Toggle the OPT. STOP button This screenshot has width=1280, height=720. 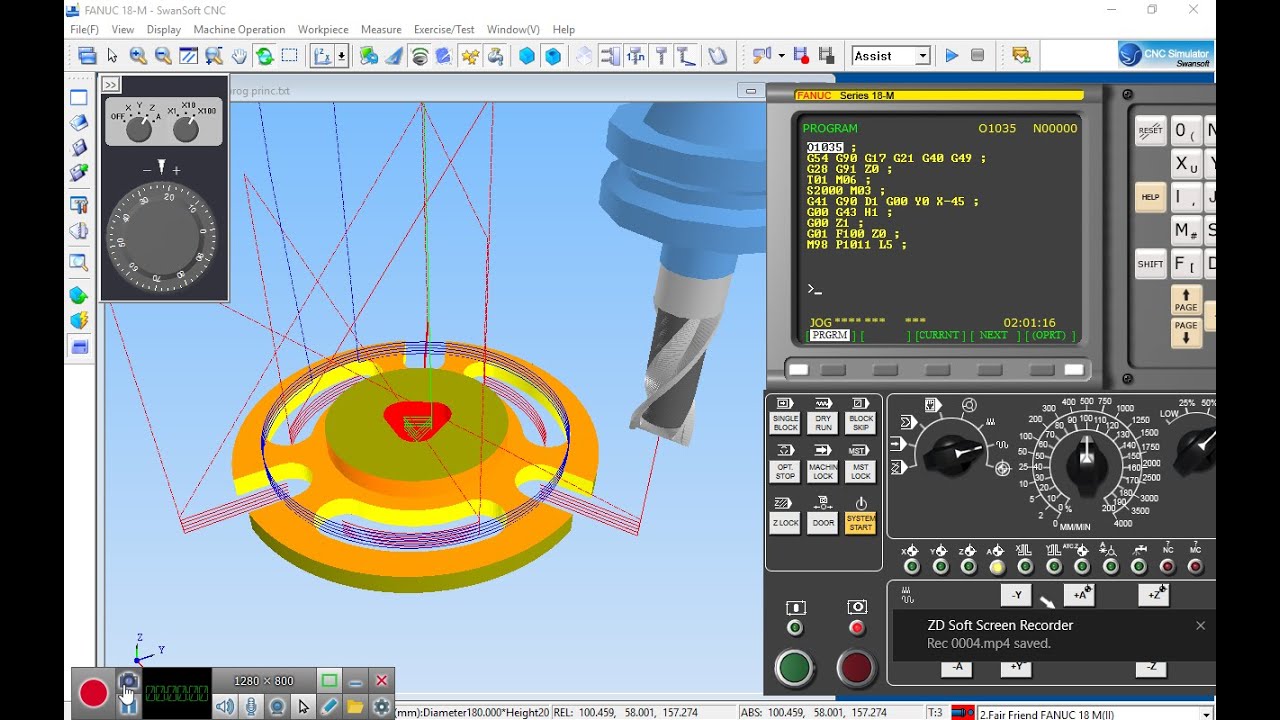(x=785, y=471)
